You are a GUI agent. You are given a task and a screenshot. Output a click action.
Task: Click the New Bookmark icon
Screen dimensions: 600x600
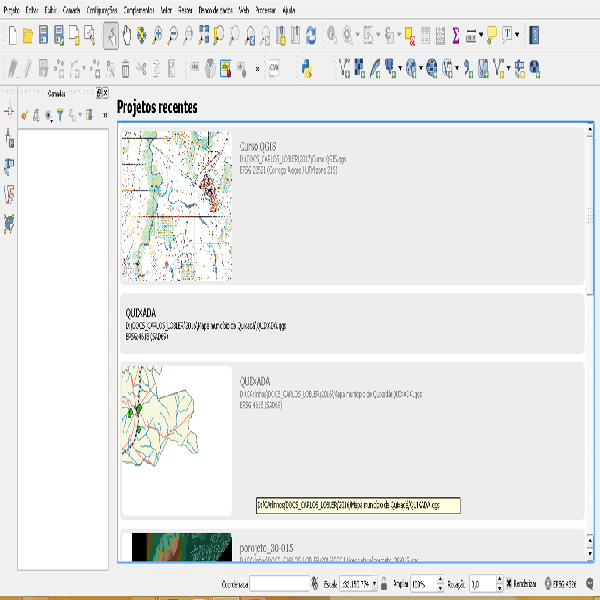[x=281, y=35]
